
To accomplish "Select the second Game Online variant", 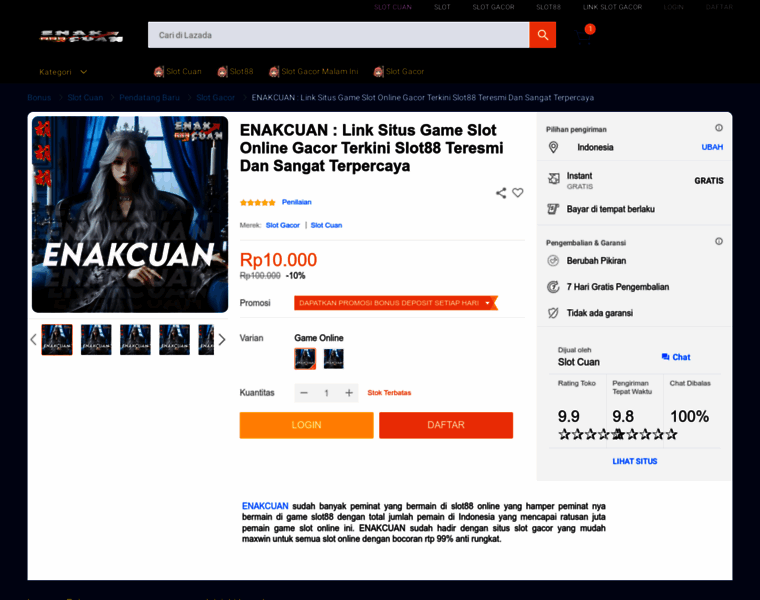I will coord(333,359).
